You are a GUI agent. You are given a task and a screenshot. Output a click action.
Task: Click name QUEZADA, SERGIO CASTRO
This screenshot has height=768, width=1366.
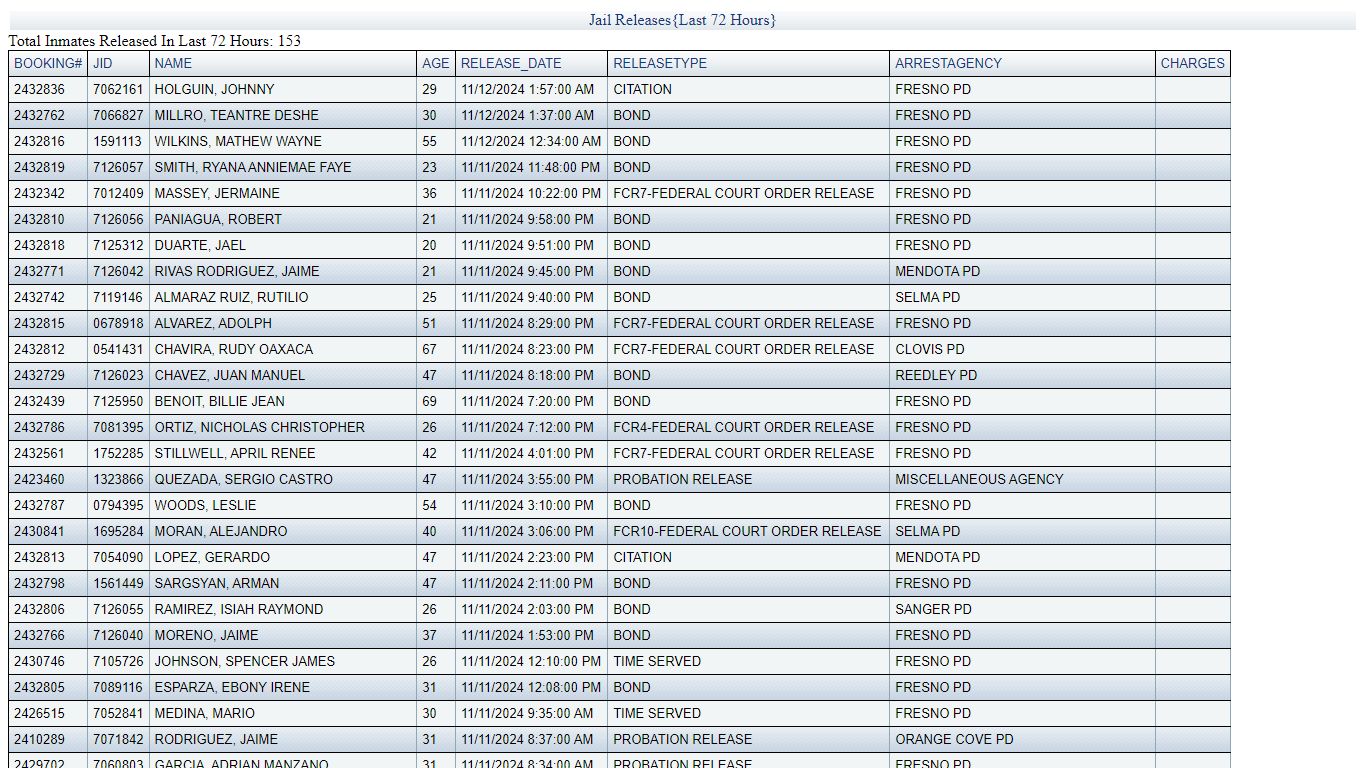pos(243,479)
